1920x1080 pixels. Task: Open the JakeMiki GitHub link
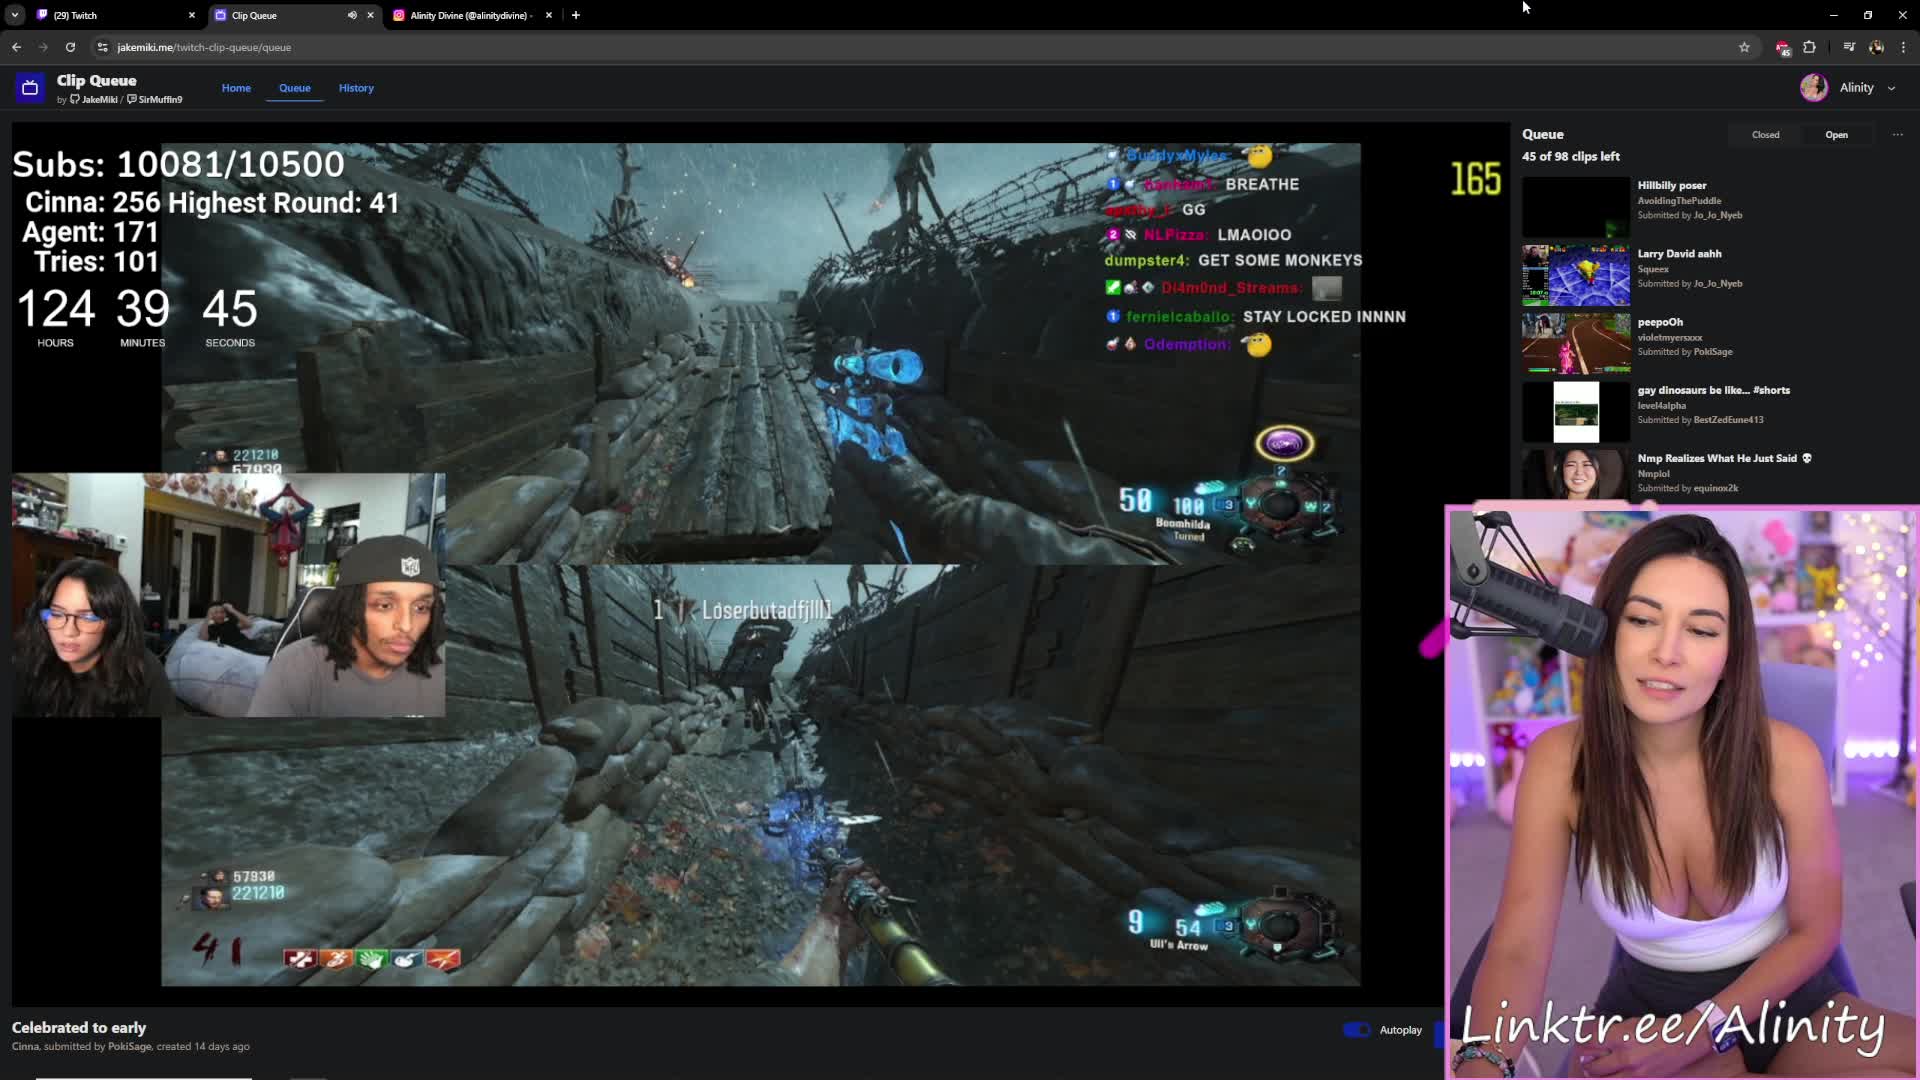(x=94, y=100)
